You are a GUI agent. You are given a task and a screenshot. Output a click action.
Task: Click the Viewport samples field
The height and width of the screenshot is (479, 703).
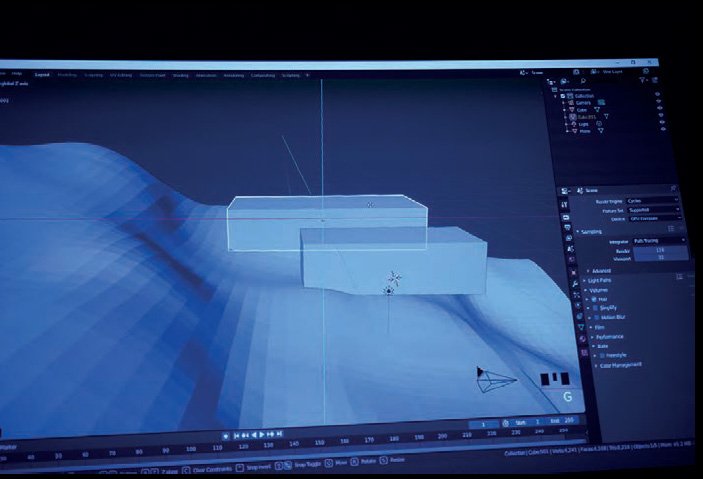(661, 257)
